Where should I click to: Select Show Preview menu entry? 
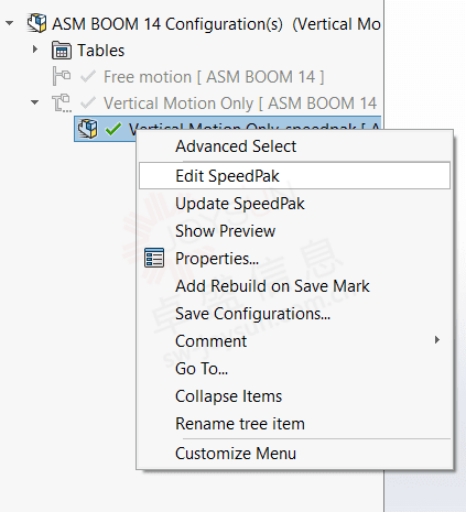point(225,231)
